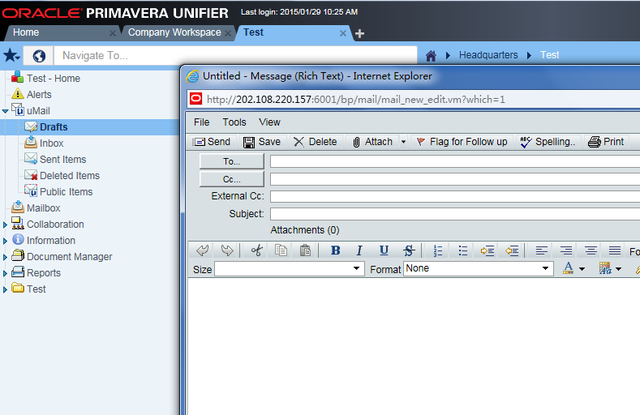This screenshot has height=415, width=640.
Task: Click the Undo icon in editor toolbar
Action: (202, 250)
